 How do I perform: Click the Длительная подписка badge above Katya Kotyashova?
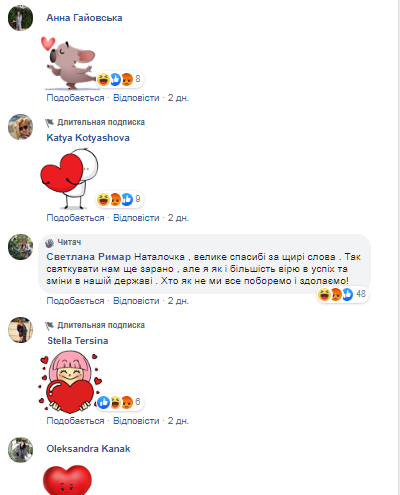tap(95, 122)
